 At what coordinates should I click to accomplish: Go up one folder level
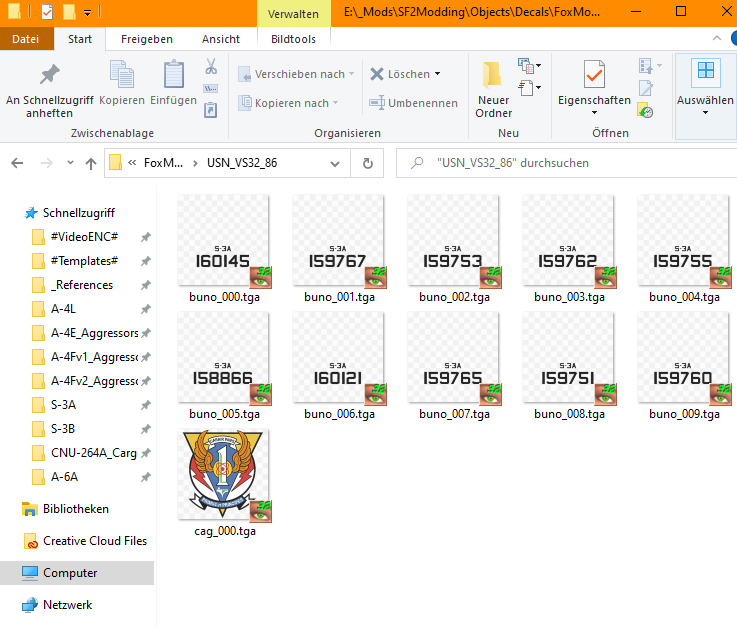(x=91, y=163)
